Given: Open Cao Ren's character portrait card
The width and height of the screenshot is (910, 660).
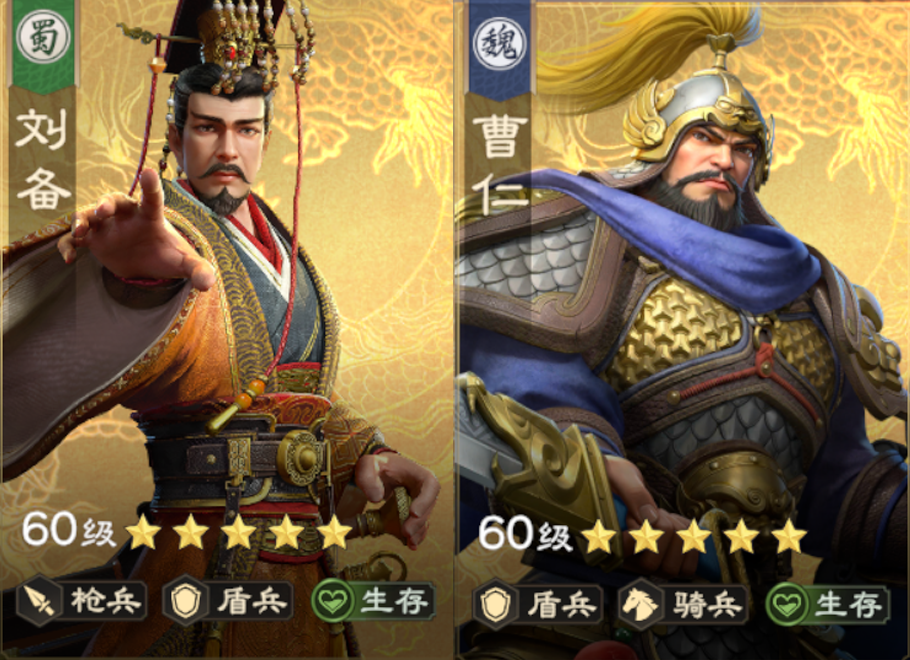Looking at the screenshot, I should 684,329.
